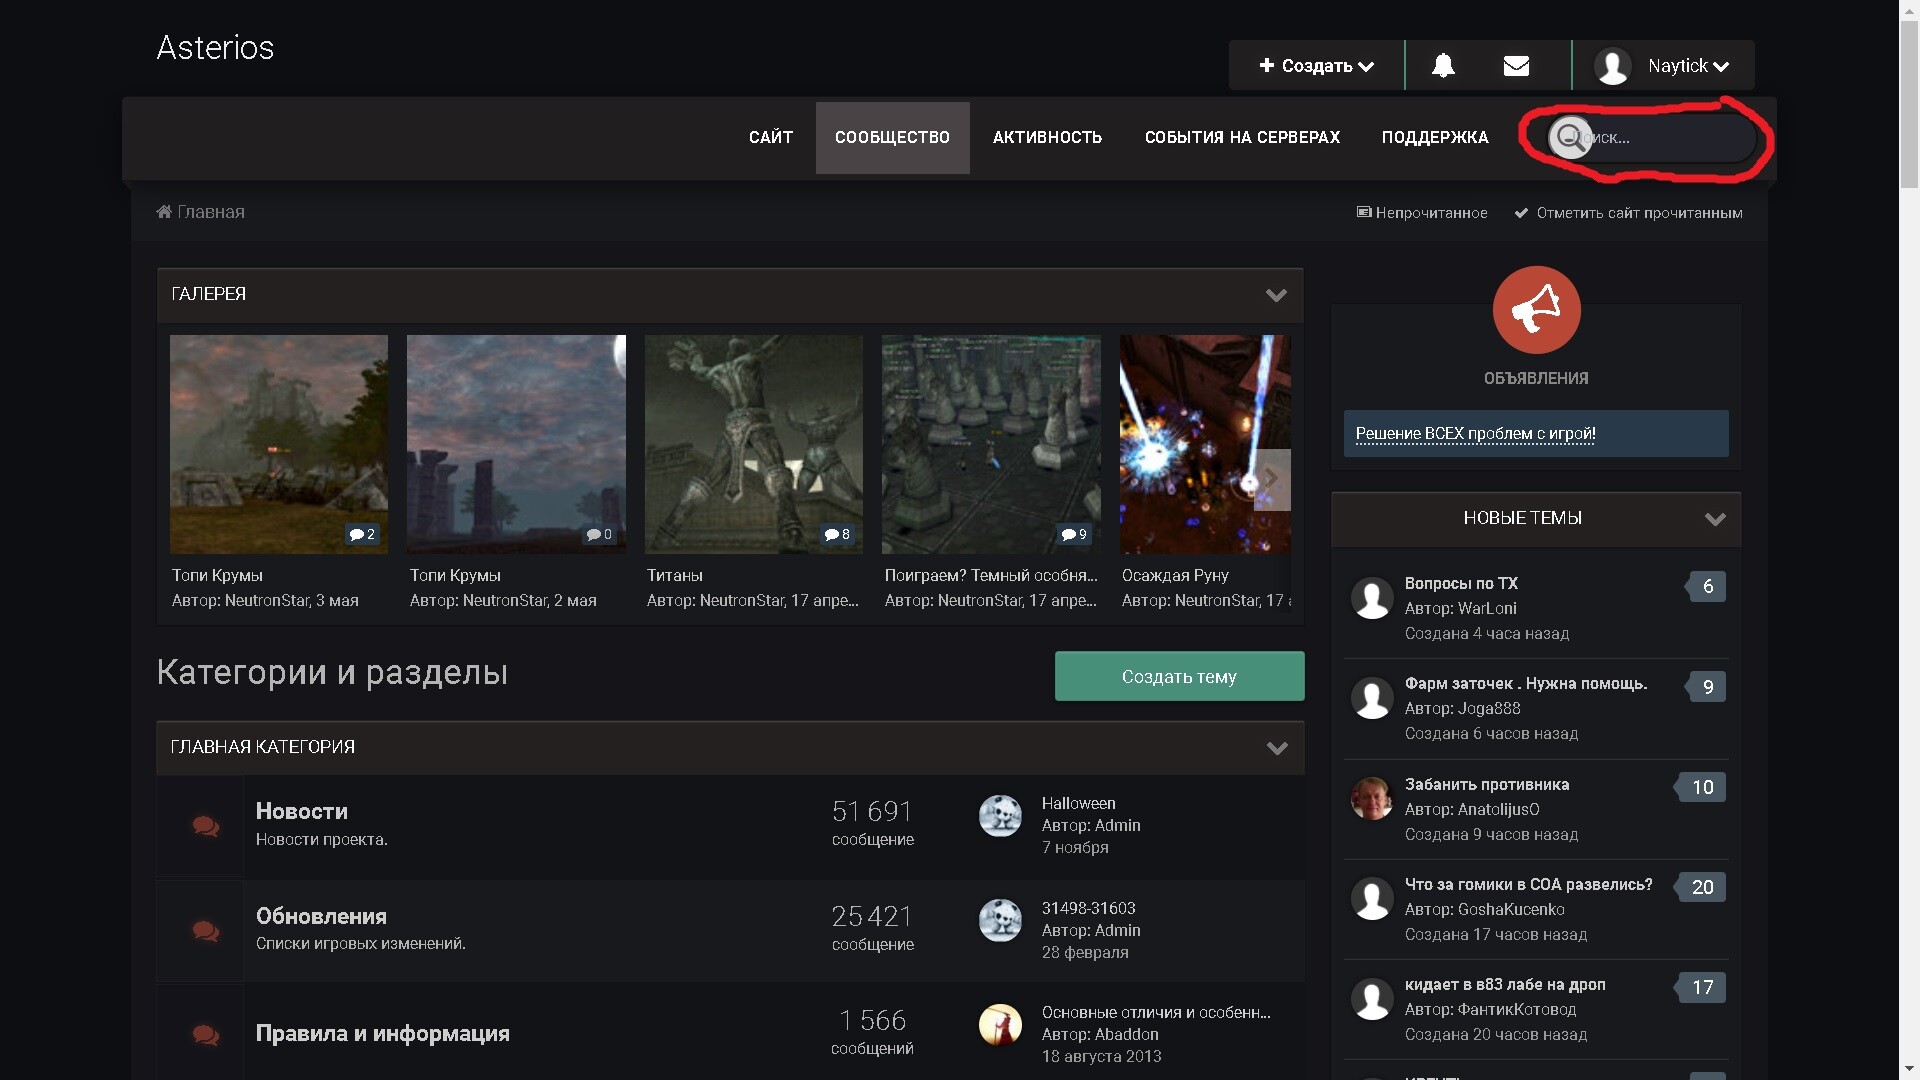This screenshot has width=1920, height=1080.
Task: Click the Новости forum speech-bubble icon
Action: pos(206,826)
